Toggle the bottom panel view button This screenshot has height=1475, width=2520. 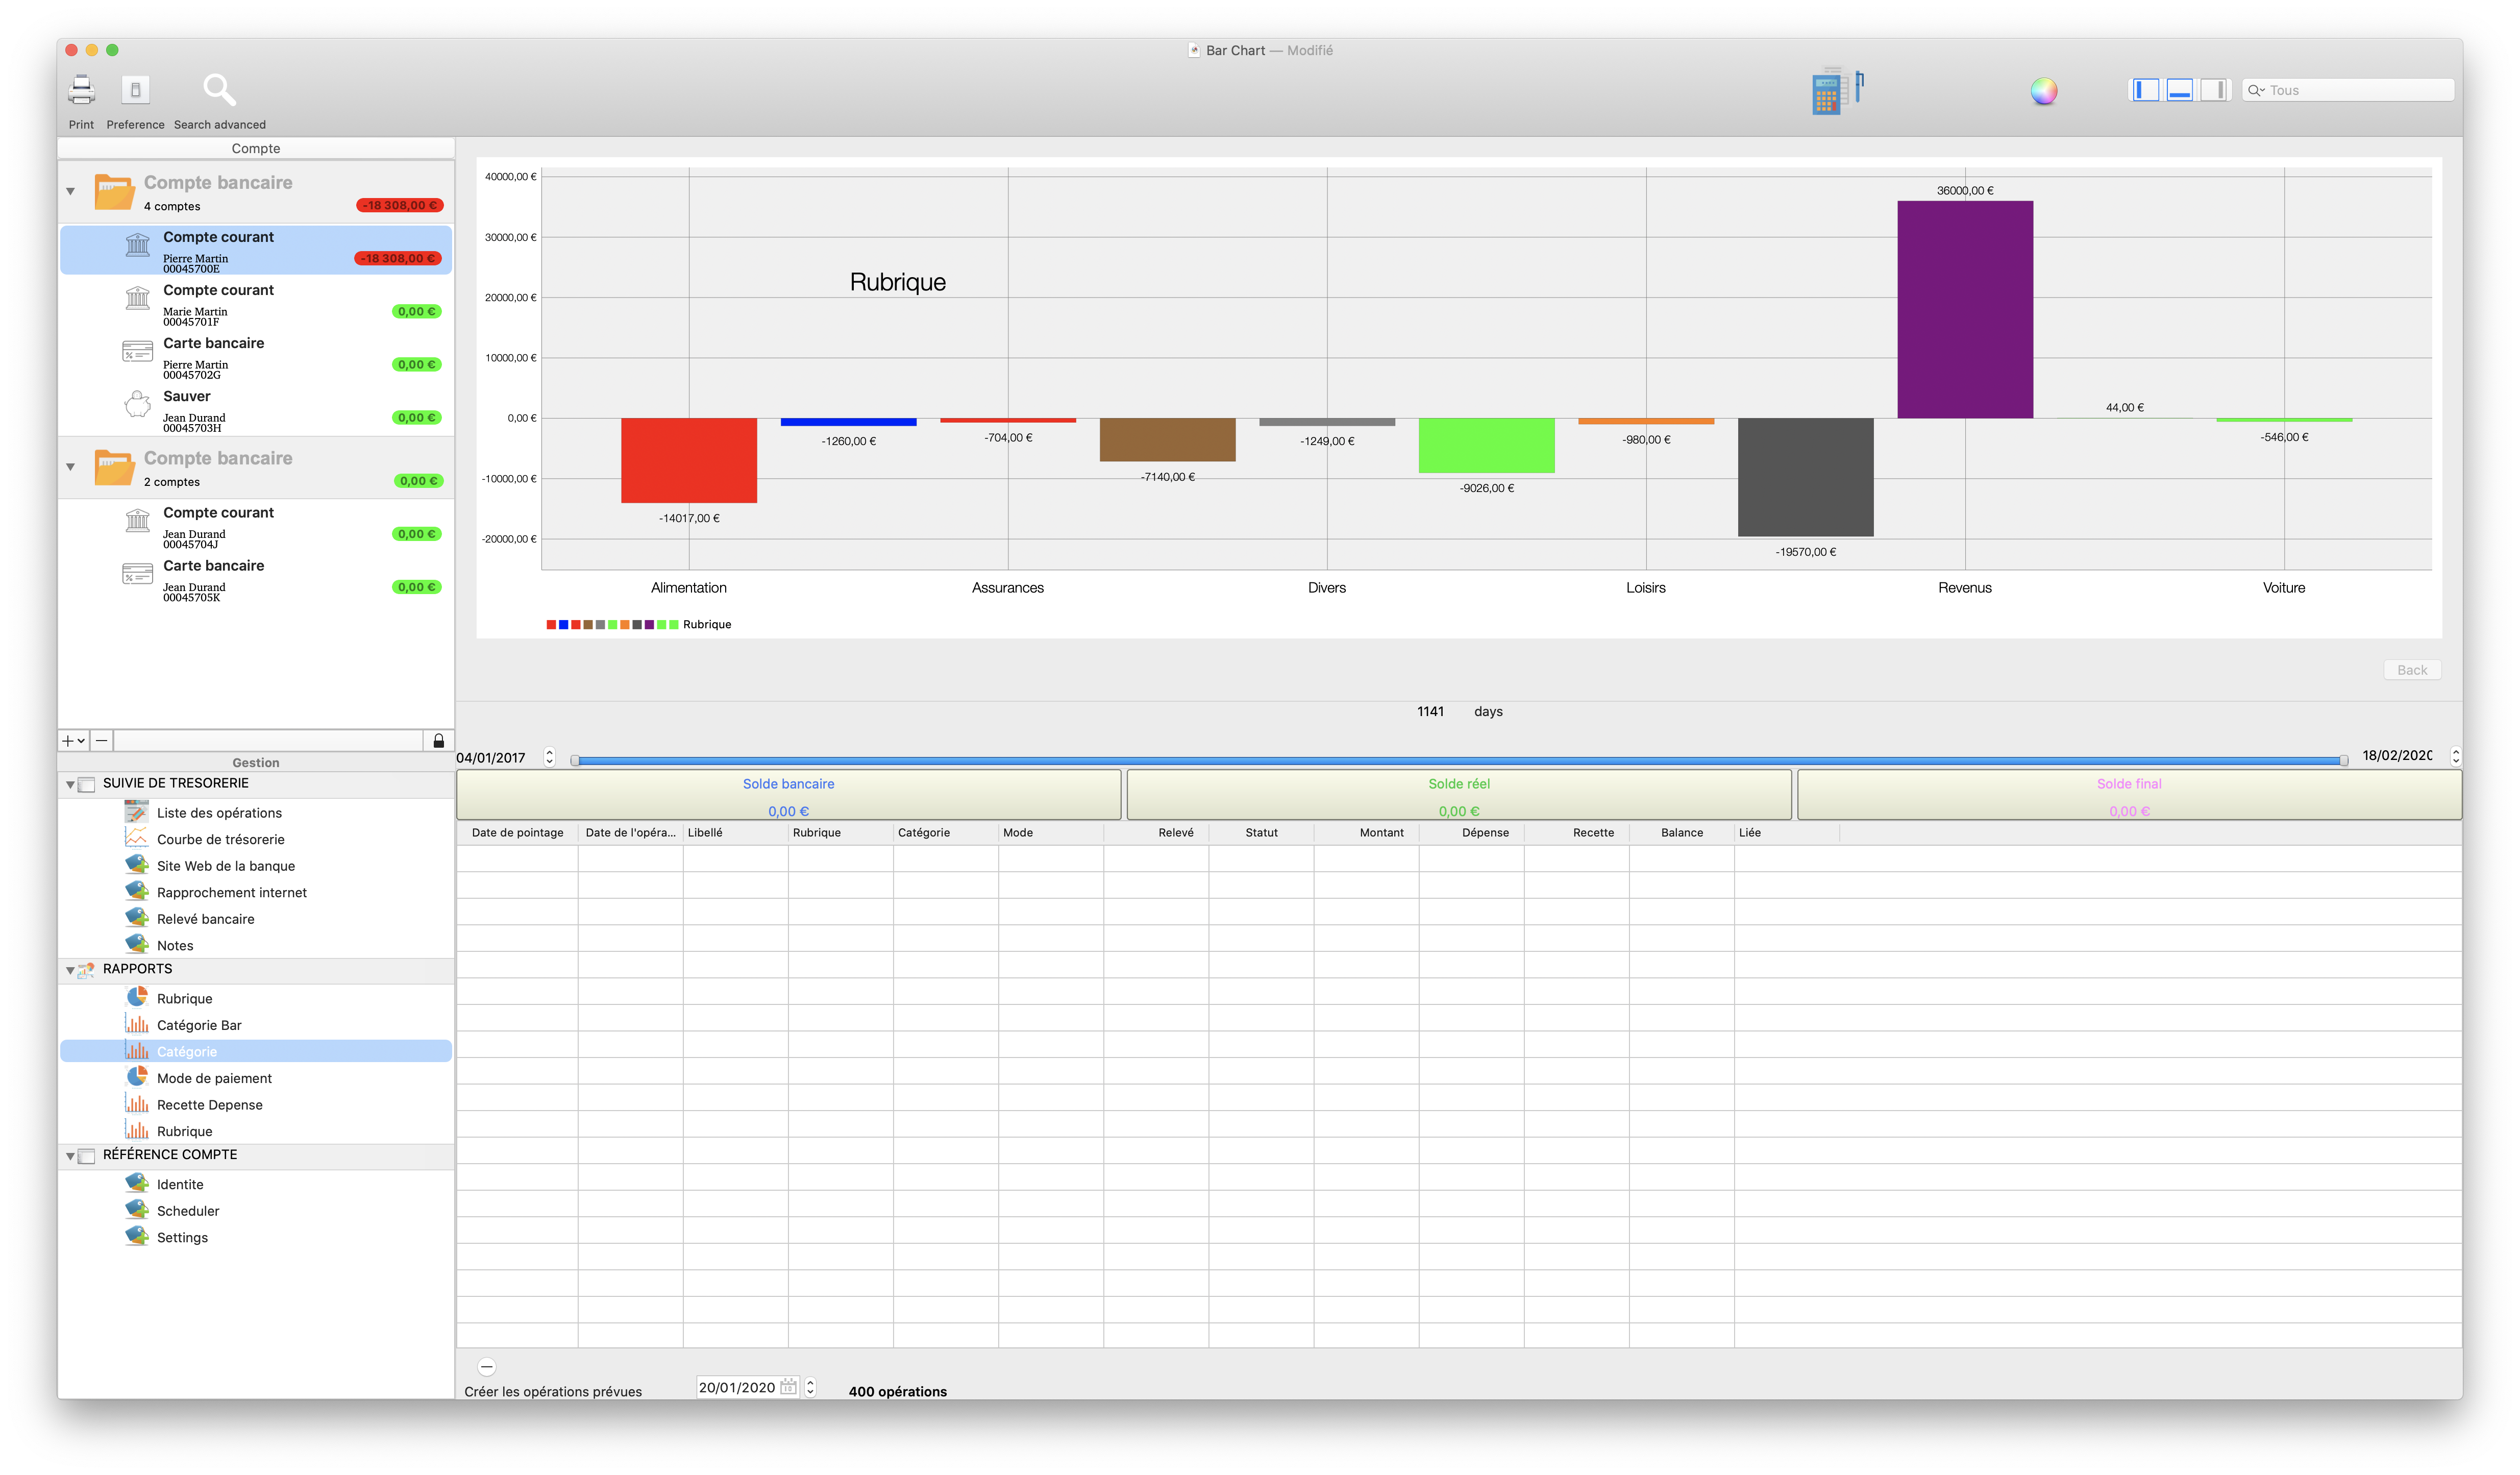coord(2180,90)
